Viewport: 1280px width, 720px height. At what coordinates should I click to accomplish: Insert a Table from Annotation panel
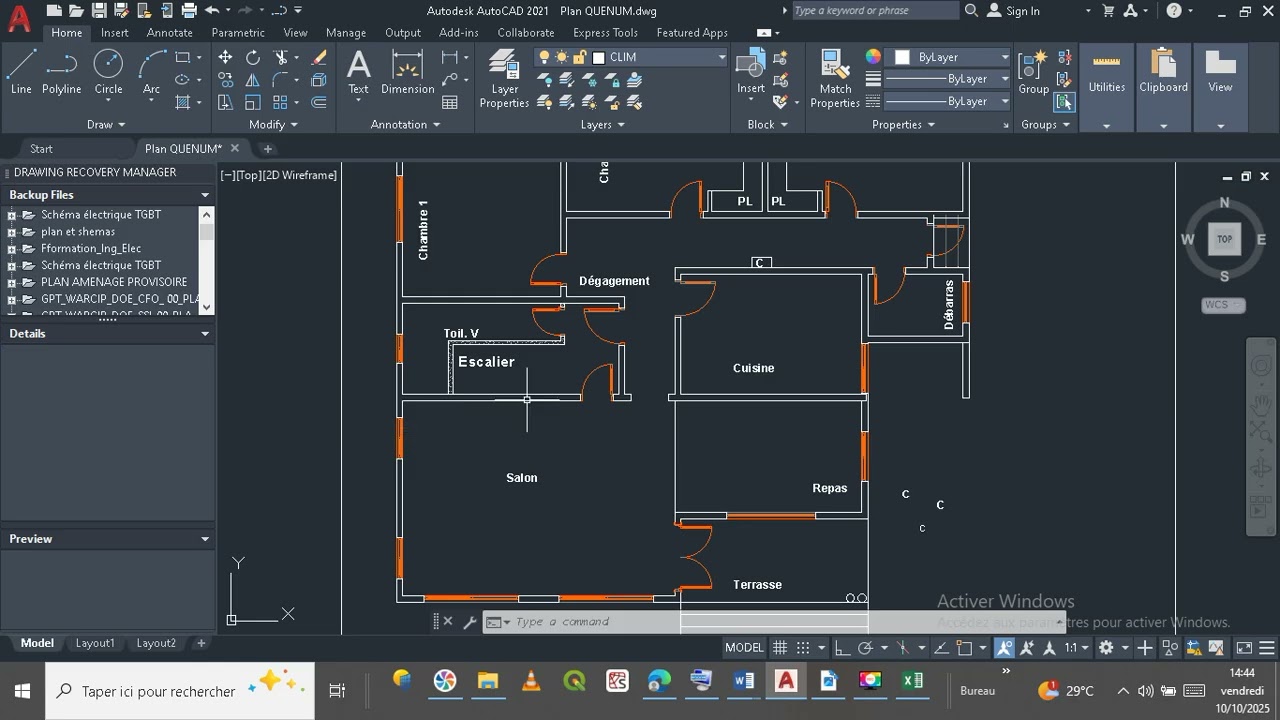pos(450,102)
